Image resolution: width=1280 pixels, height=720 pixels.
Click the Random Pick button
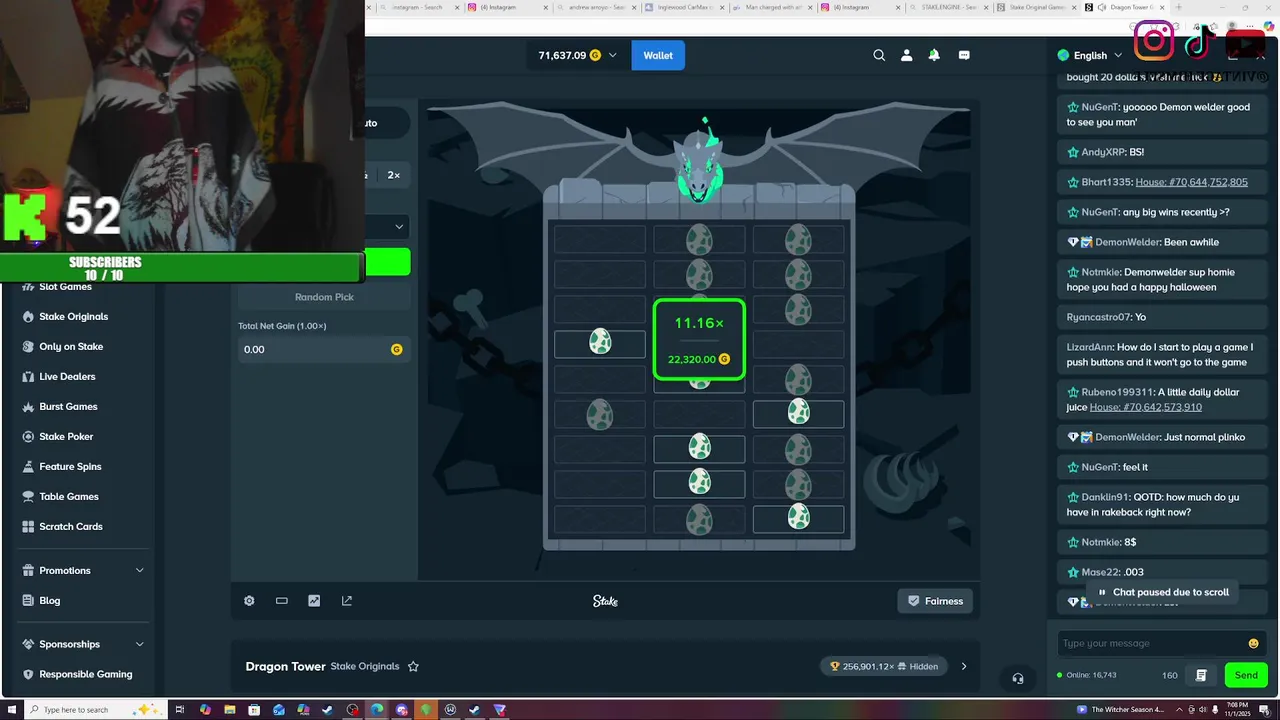(324, 297)
